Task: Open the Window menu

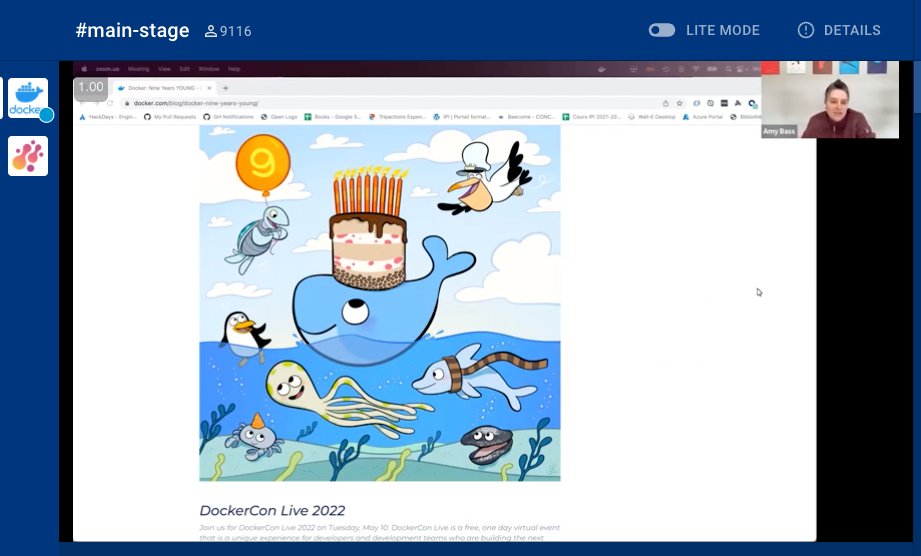Action: pos(209,69)
